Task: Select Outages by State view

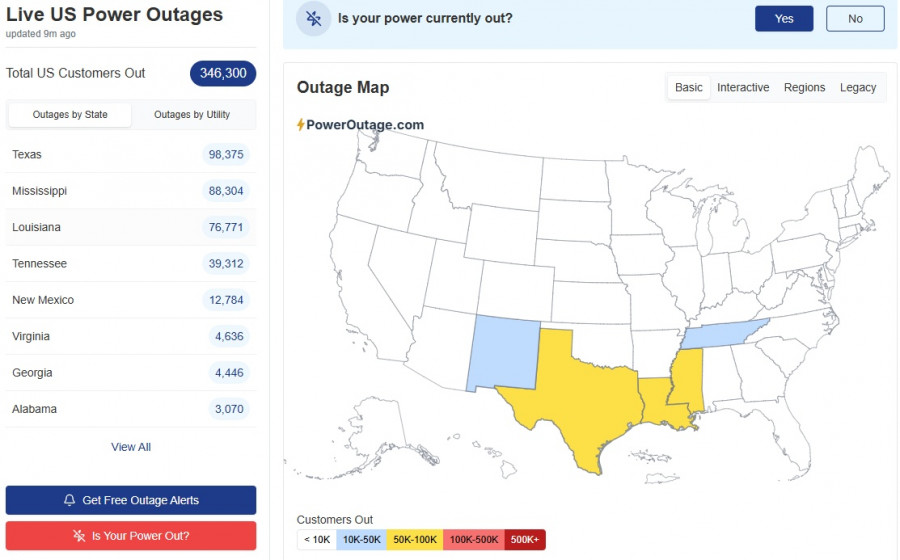Action: click(70, 115)
